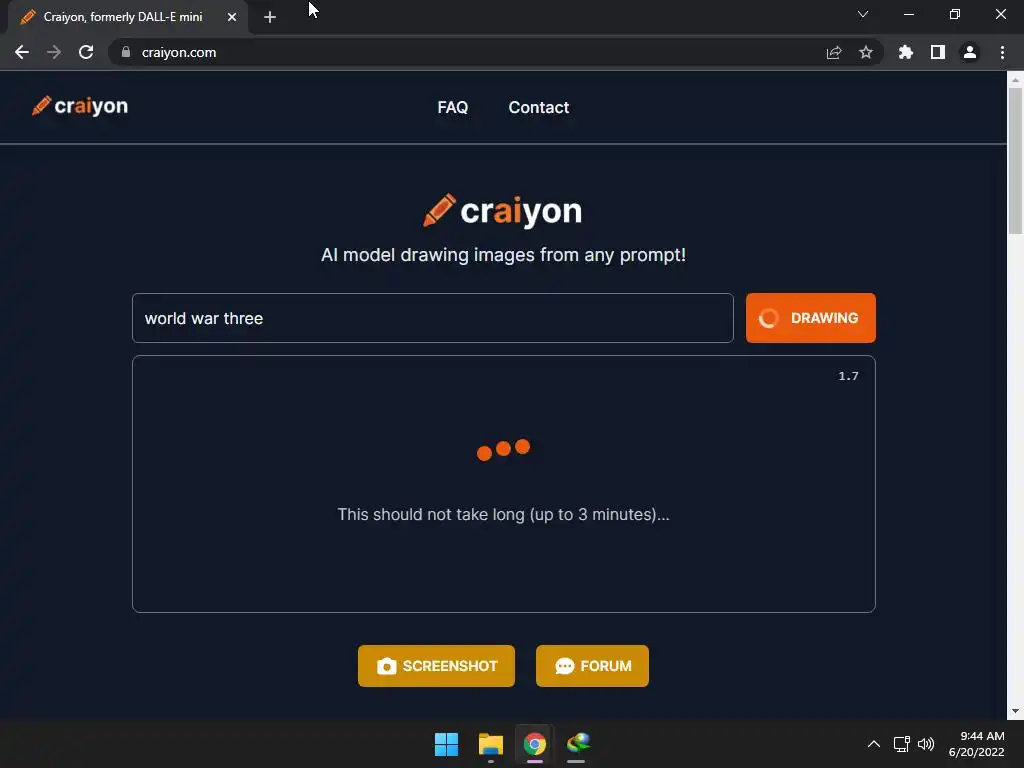The height and width of the screenshot is (768, 1024).
Task: Click the craiyon logo in the header
Action: (x=80, y=106)
